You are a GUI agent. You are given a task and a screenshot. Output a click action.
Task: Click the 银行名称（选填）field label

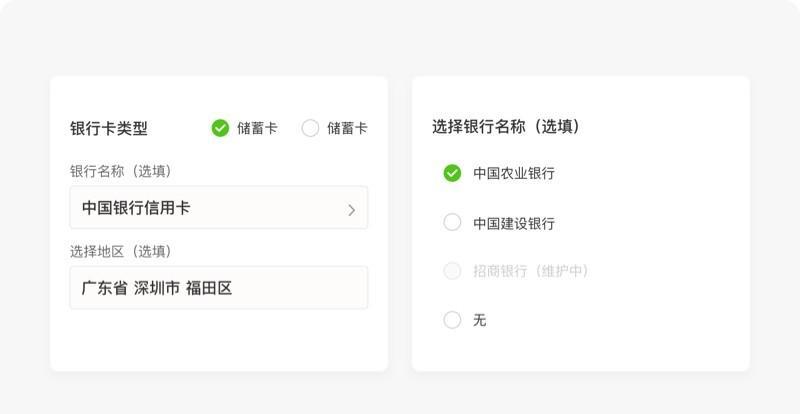(x=121, y=172)
